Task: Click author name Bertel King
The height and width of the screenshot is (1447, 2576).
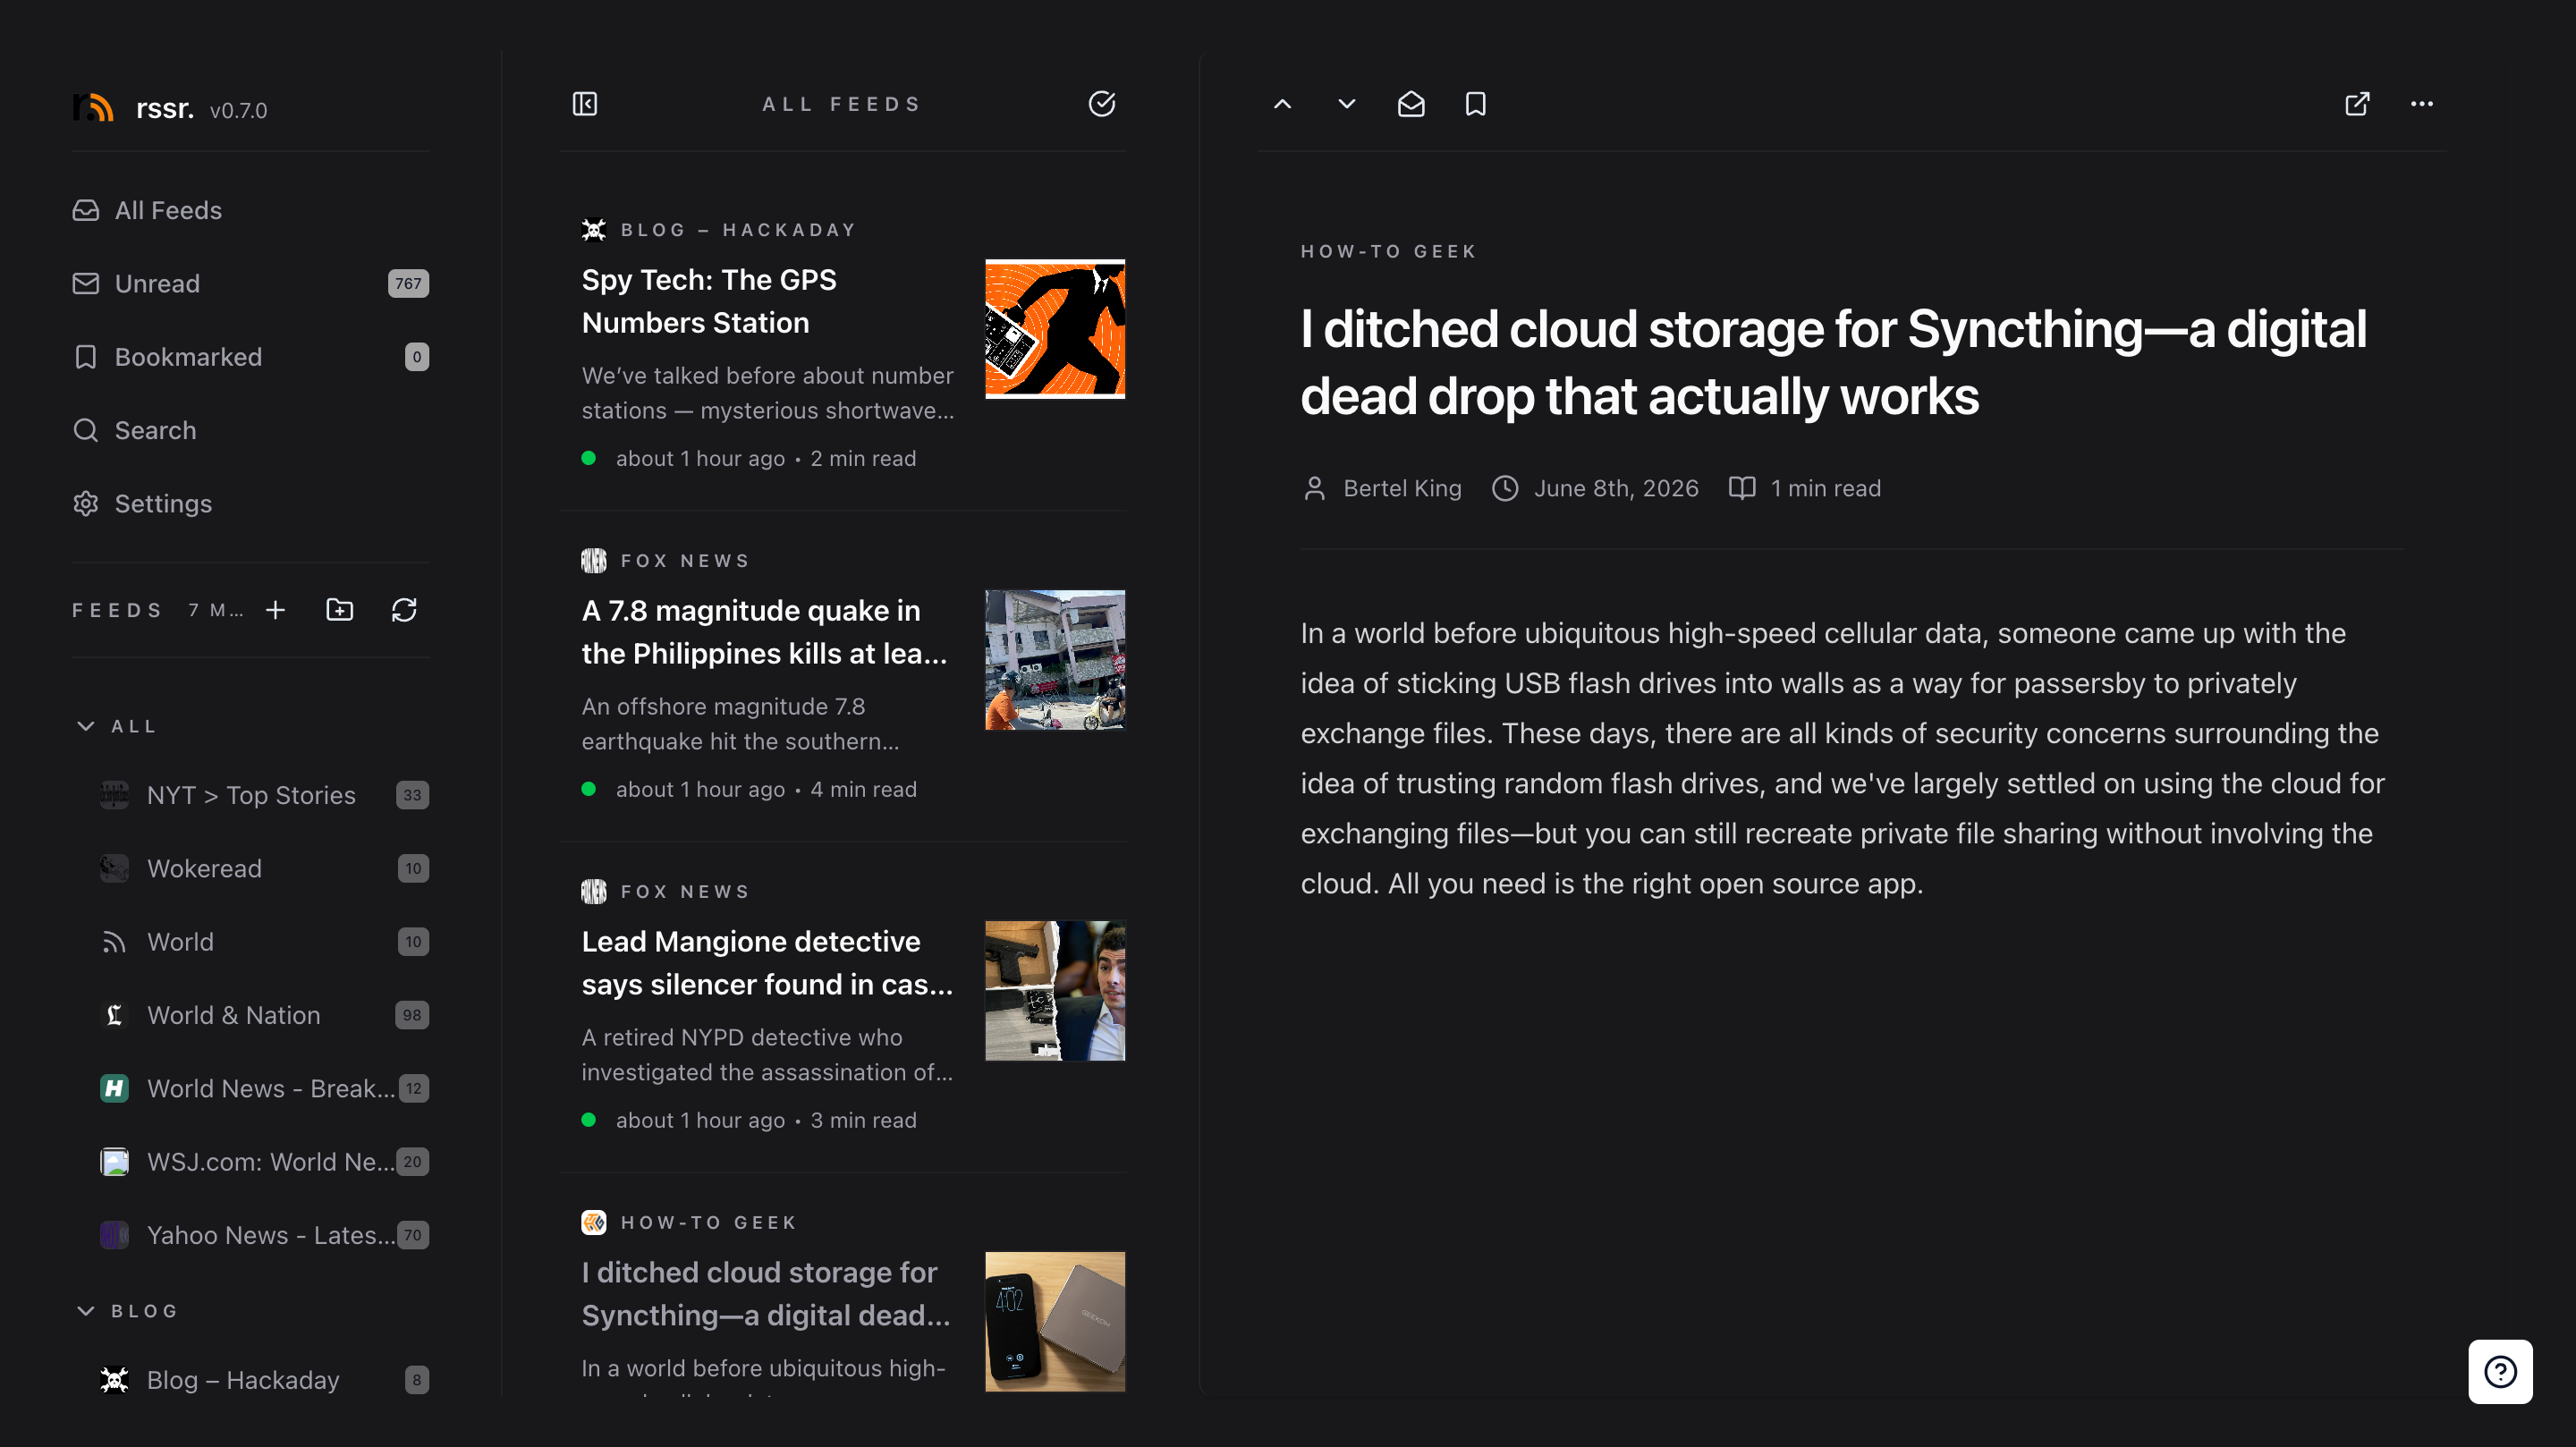Action: (1402, 488)
